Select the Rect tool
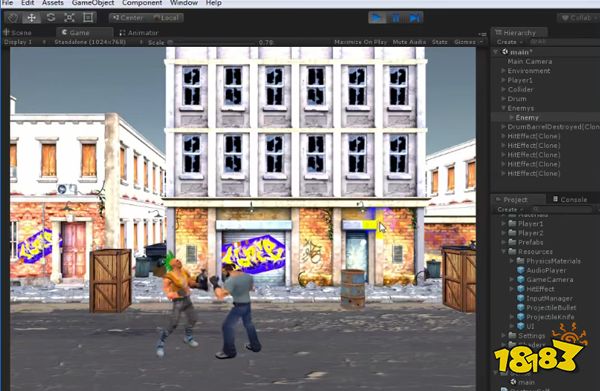The image size is (600, 391). point(88,18)
